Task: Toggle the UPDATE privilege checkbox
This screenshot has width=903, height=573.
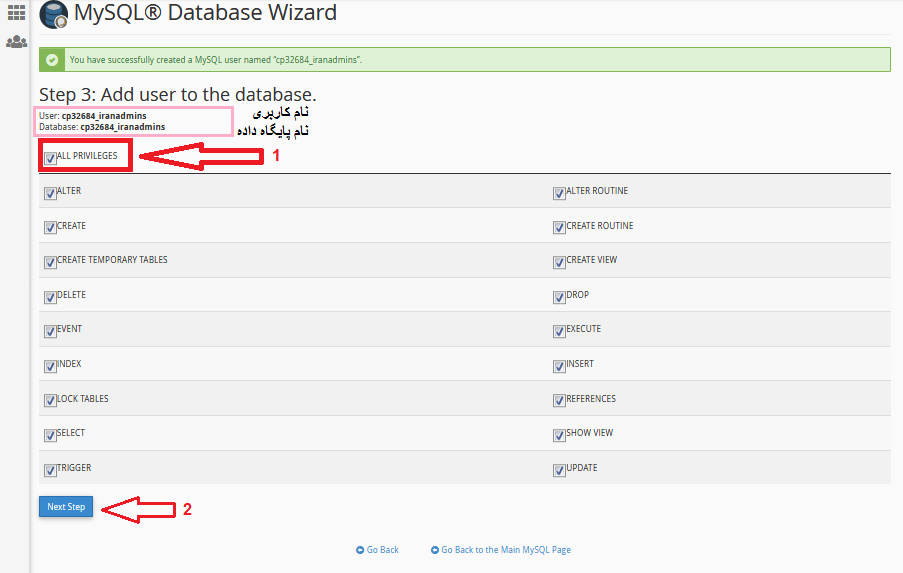Action: (x=559, y=470)
